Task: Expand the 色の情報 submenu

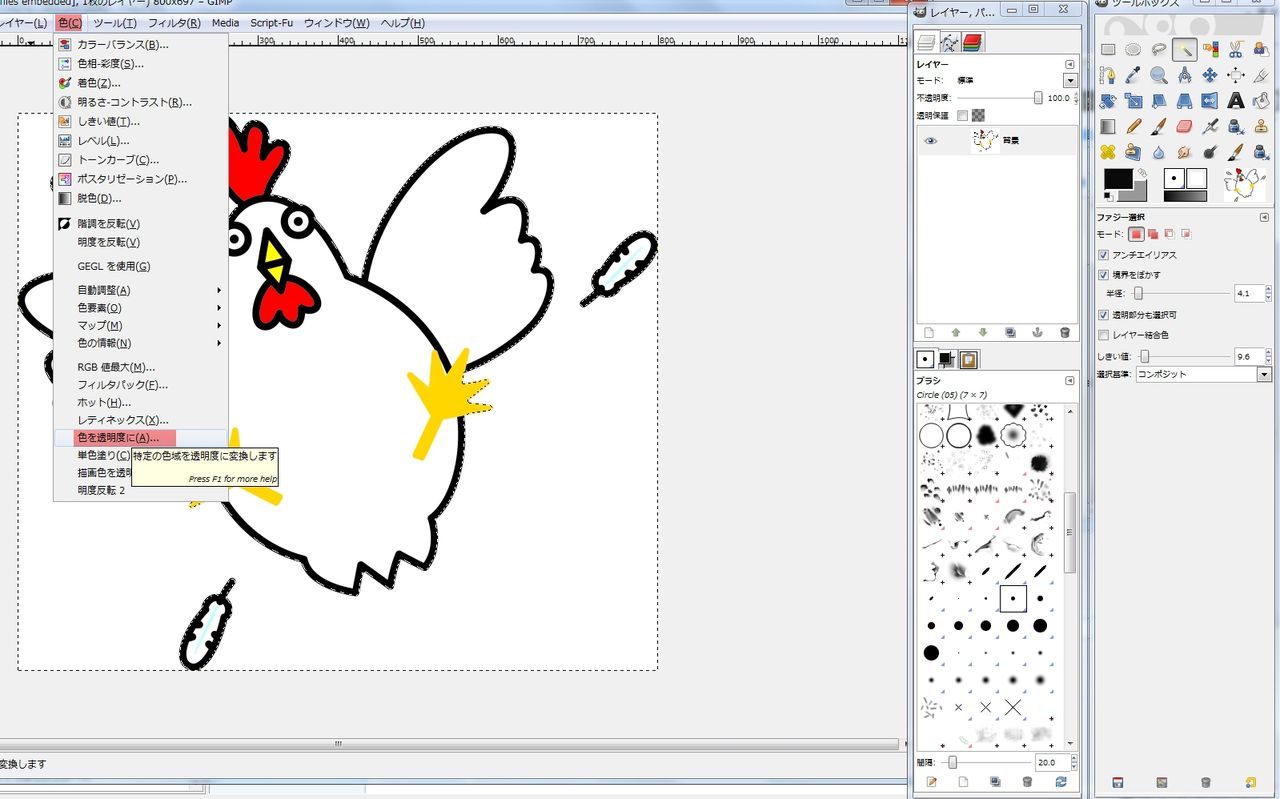Action: [x=142, y=343]
